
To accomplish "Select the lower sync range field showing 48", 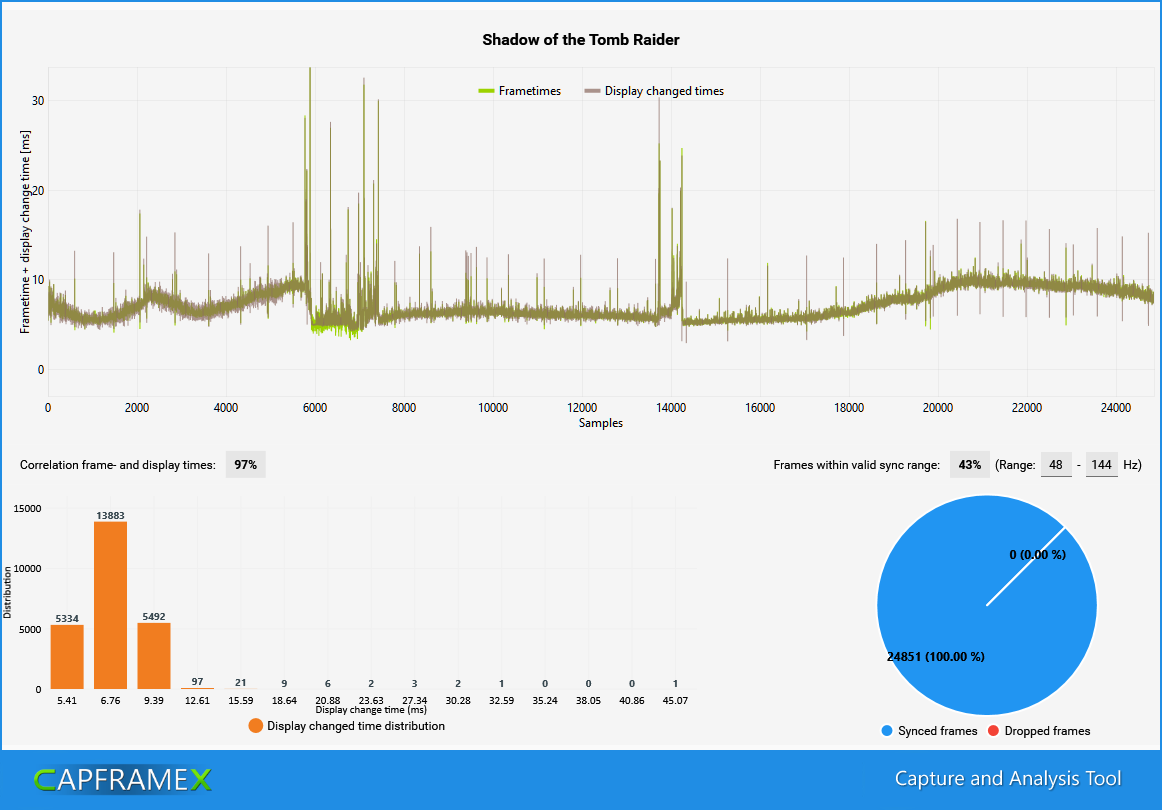I will coord(1056,464).
